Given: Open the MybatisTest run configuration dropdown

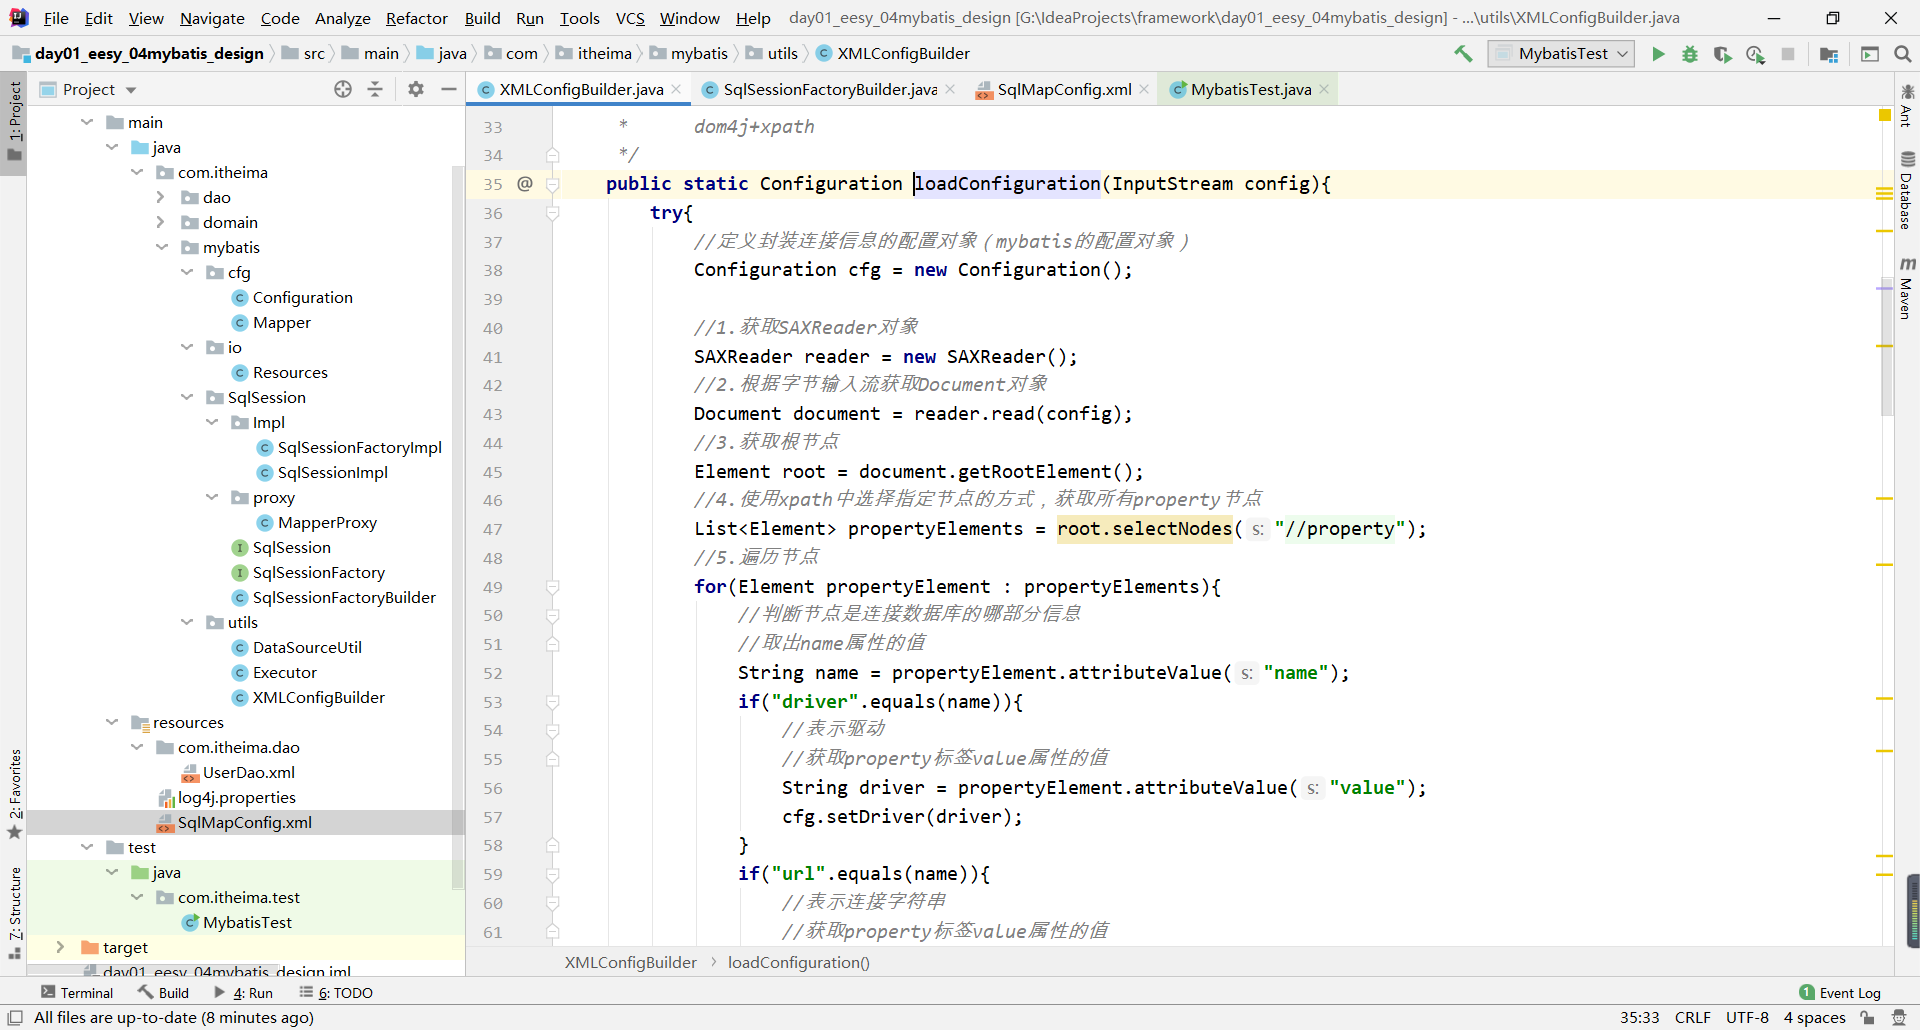Looking at the screenshot, I should pos(1561,54).
